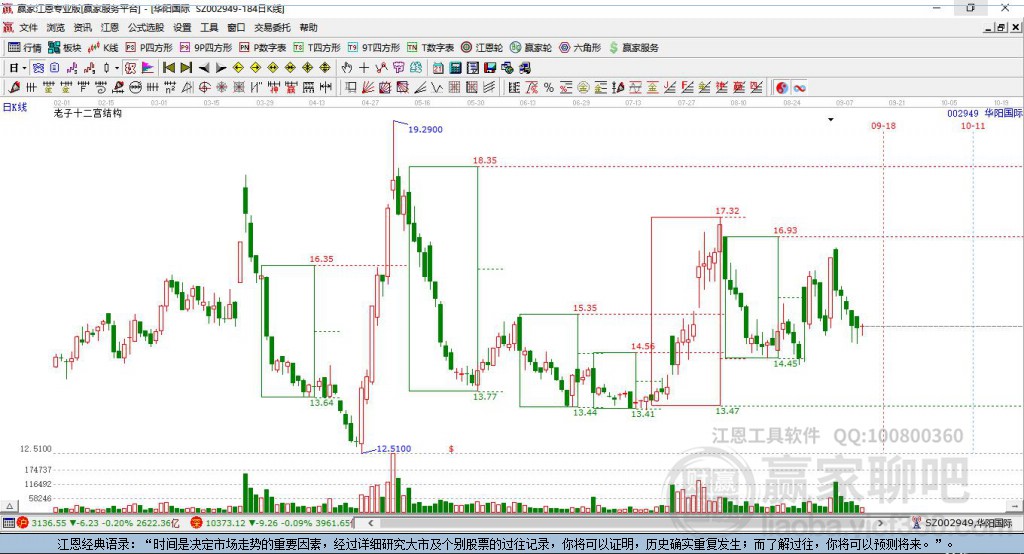Click the red pen drawing tool icon
The image size is (1024, 554).
(14, 88)
